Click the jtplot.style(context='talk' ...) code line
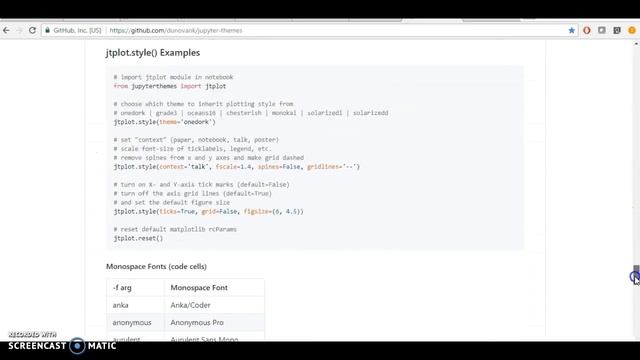Image resolution: width=640 pixels, height=360 pixels. click(237, 167)
